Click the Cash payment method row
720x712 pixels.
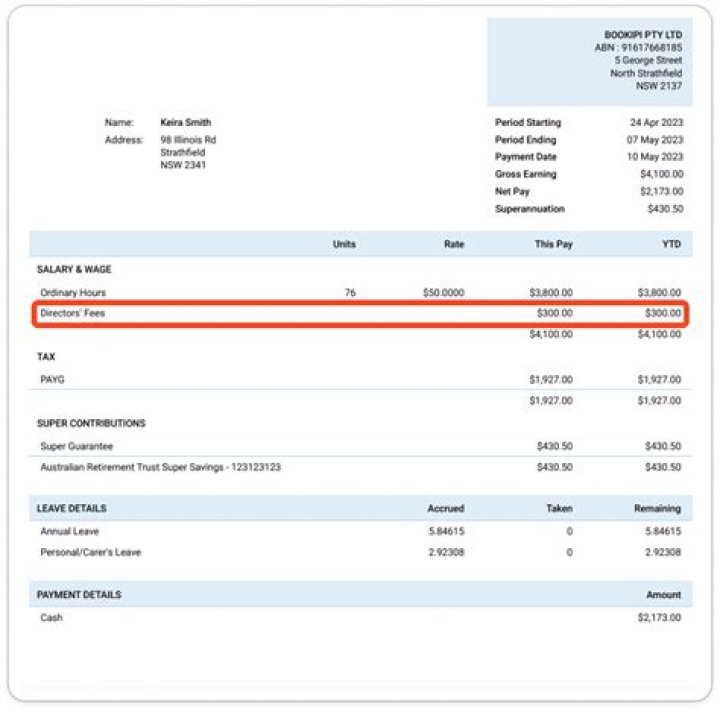[51, 618]
